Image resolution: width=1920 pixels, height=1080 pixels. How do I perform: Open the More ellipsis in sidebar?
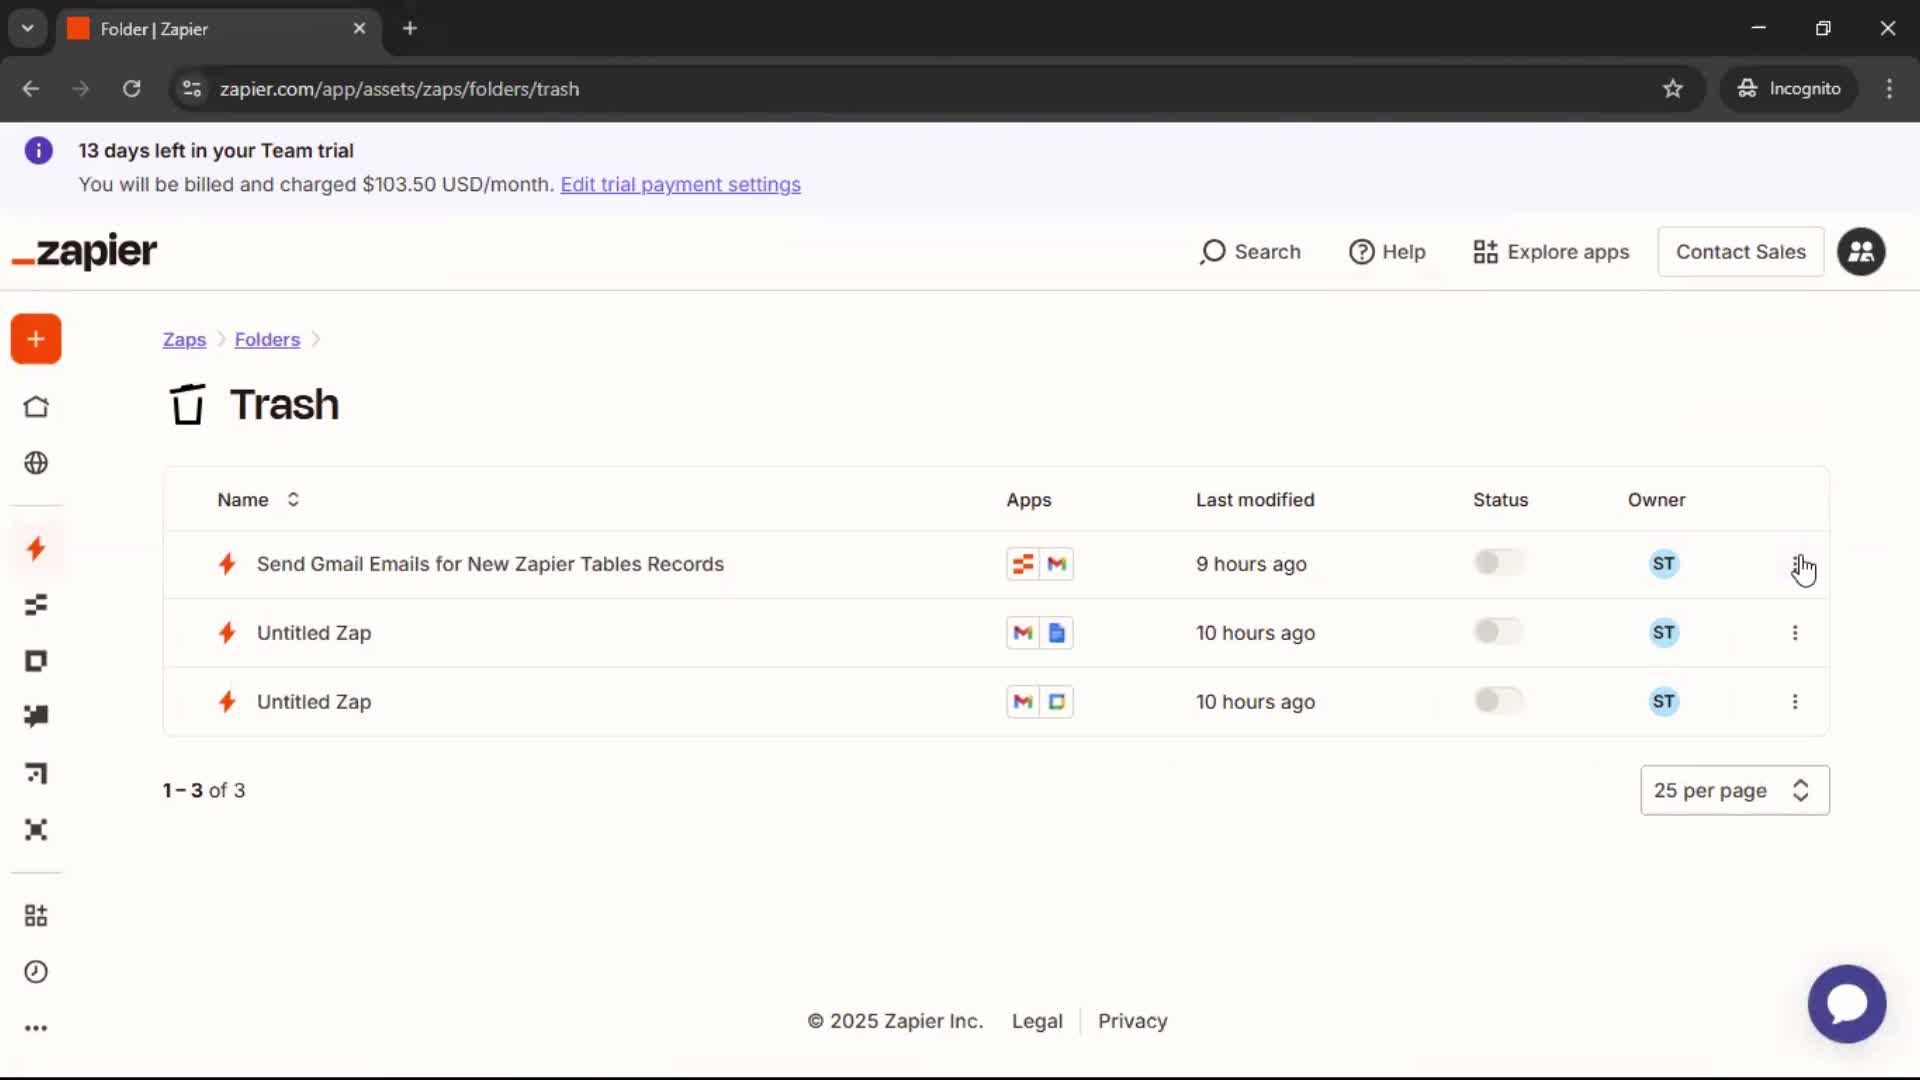tap(36, 1028)
